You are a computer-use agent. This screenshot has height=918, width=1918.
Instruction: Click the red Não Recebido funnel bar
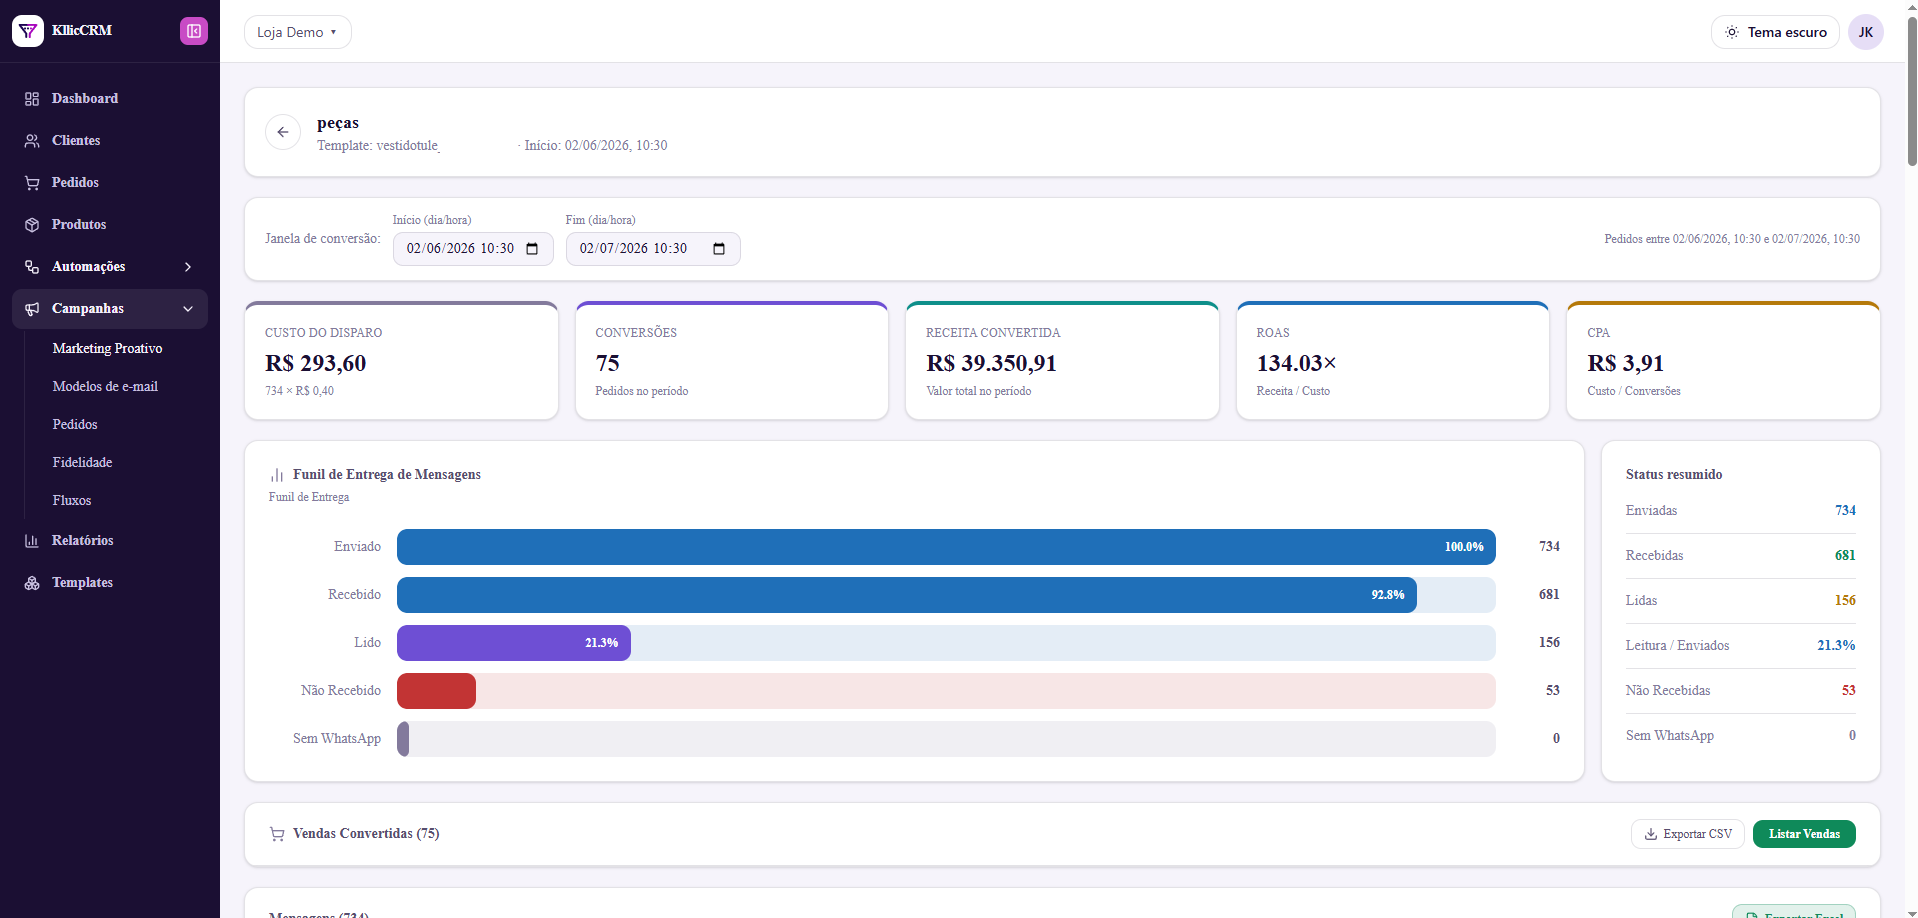click(436, 691)
